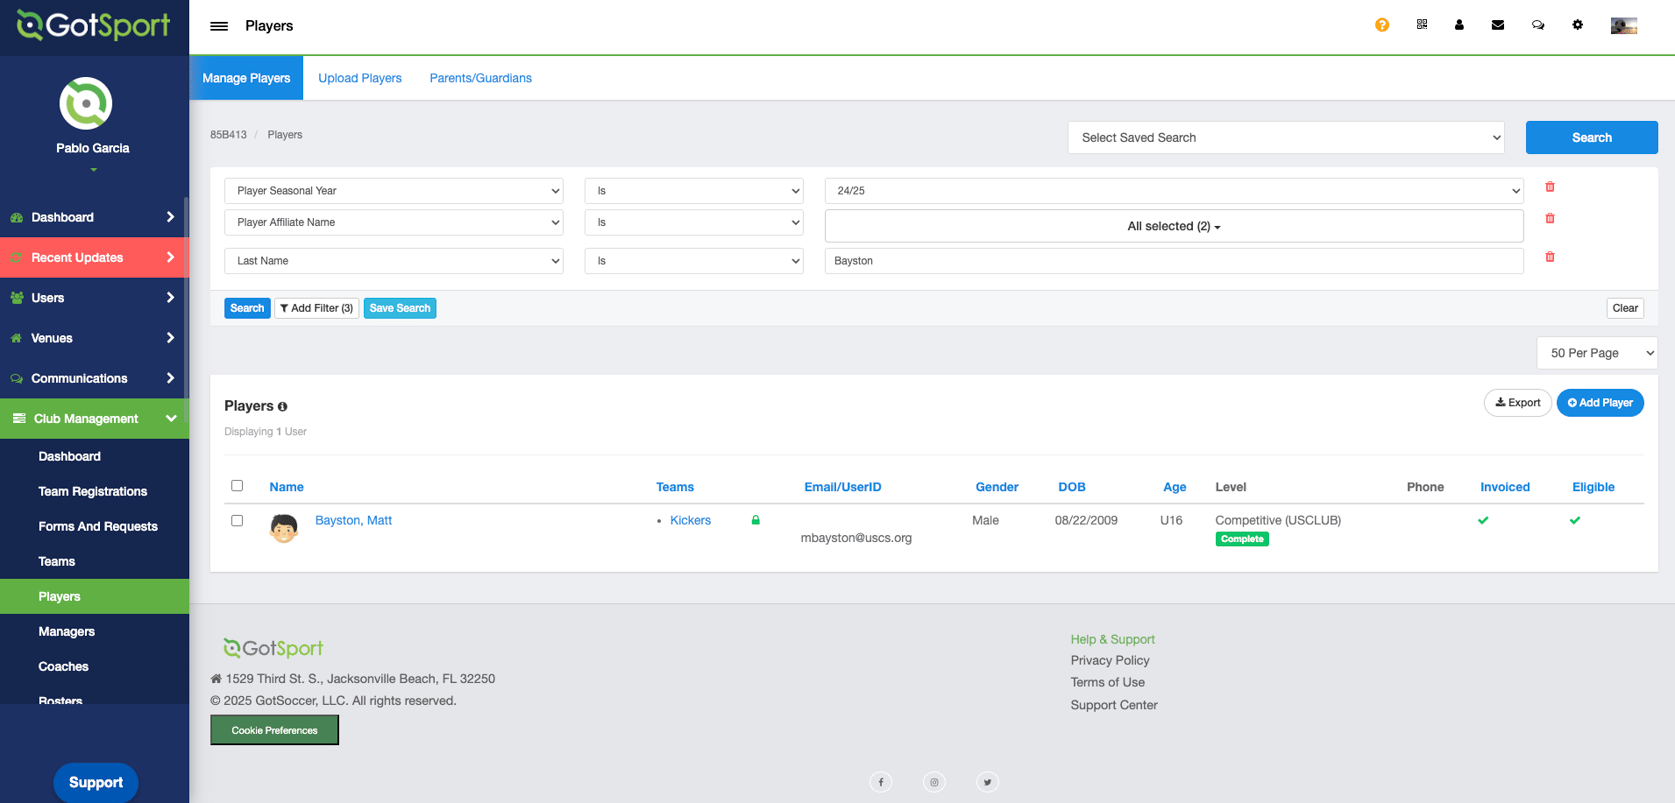Check the select-all players checkbox
Viewport: 1675px width, 803px height.
pyautogui.click(x=237, y=486)
